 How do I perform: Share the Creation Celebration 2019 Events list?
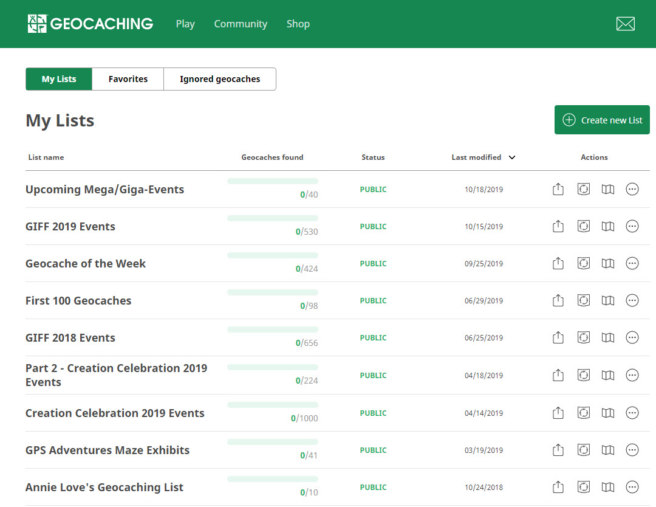pyautogui.click(x=559, y=413)
